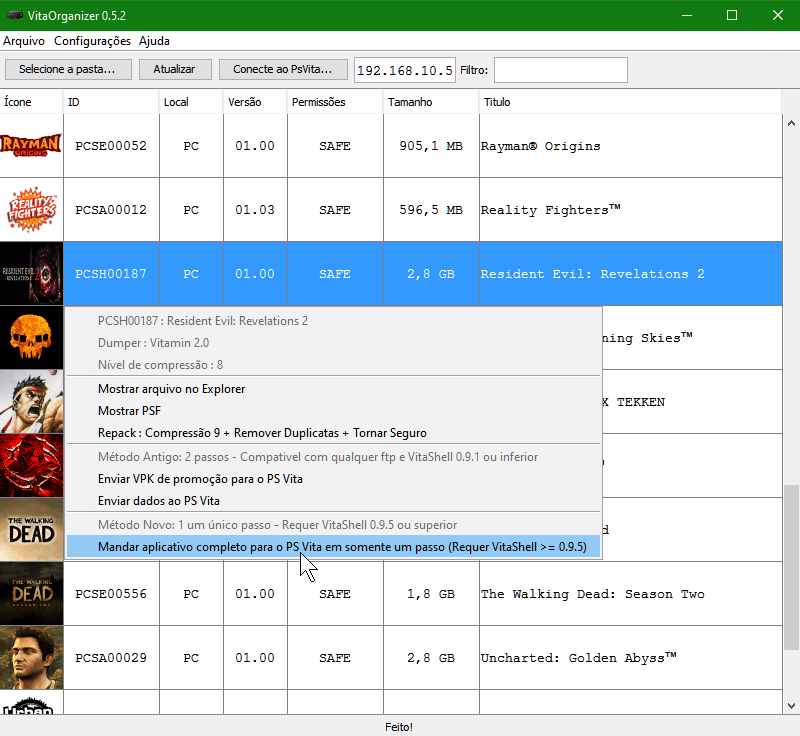Choose Mostrar arquivo no Explorer
This screenshot has width=800, height=736.
334,389
